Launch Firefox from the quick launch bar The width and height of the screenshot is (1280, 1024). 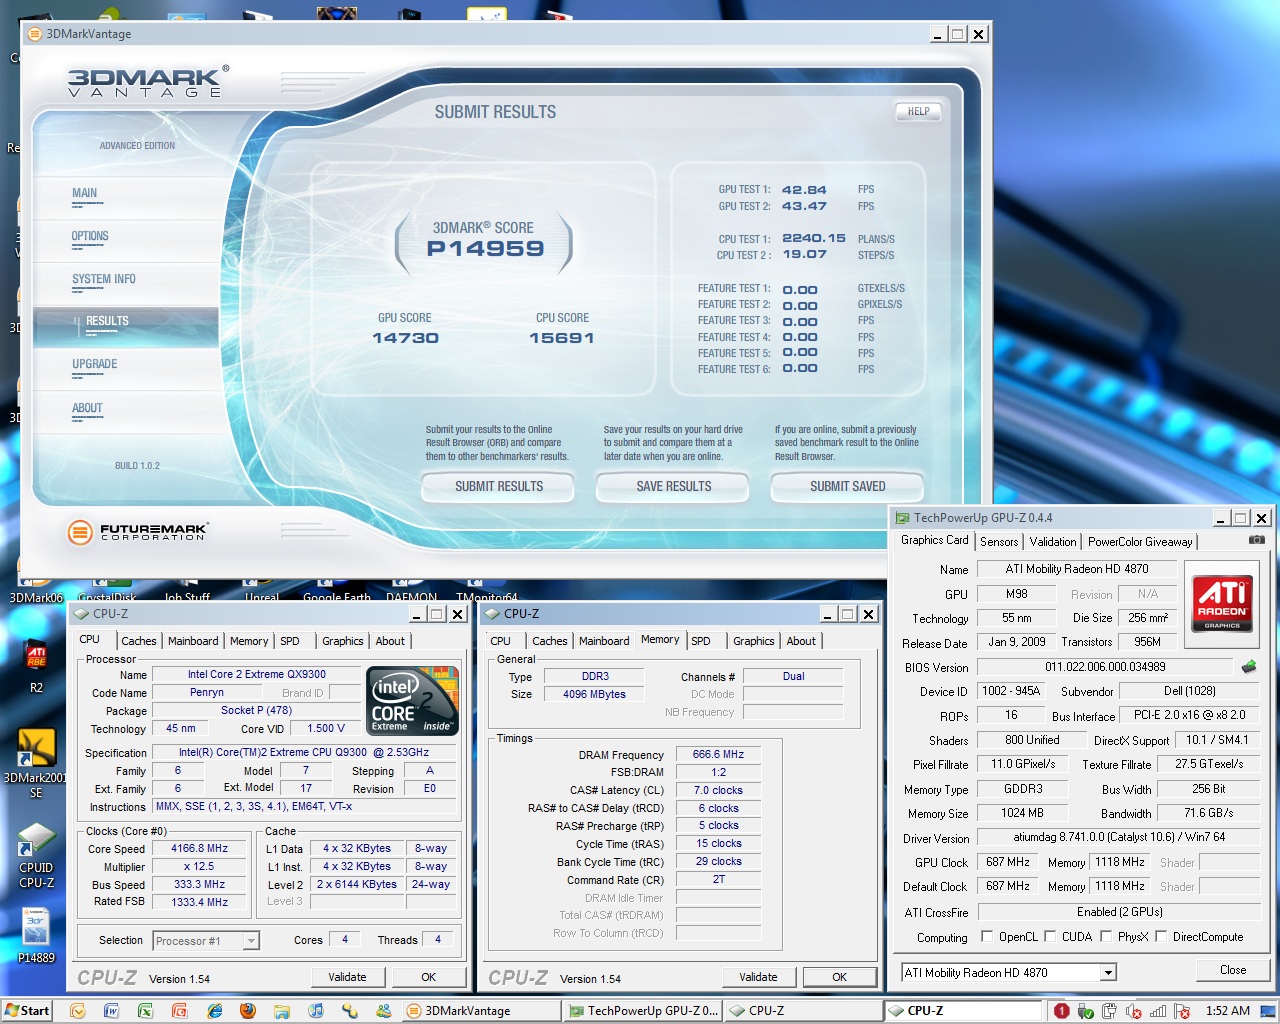(x=248, y=1011)
